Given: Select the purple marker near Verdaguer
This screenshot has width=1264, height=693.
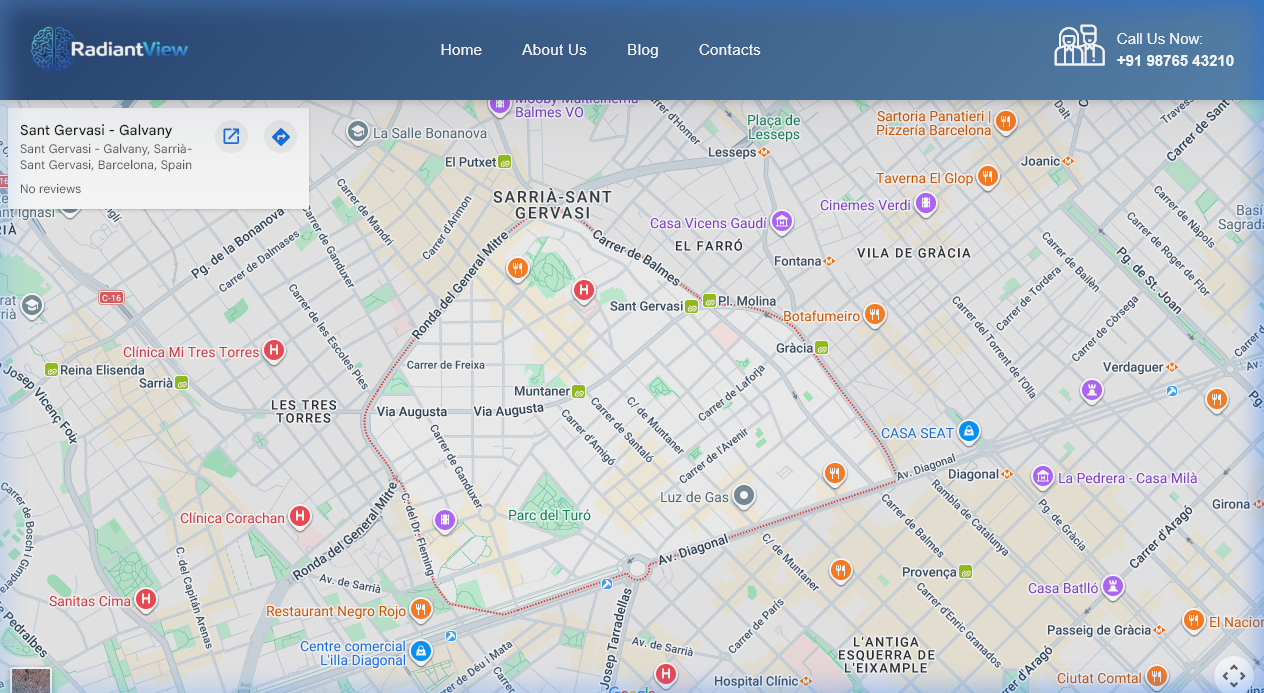Looking at the screenshot, I should (x=1091, y=391).
